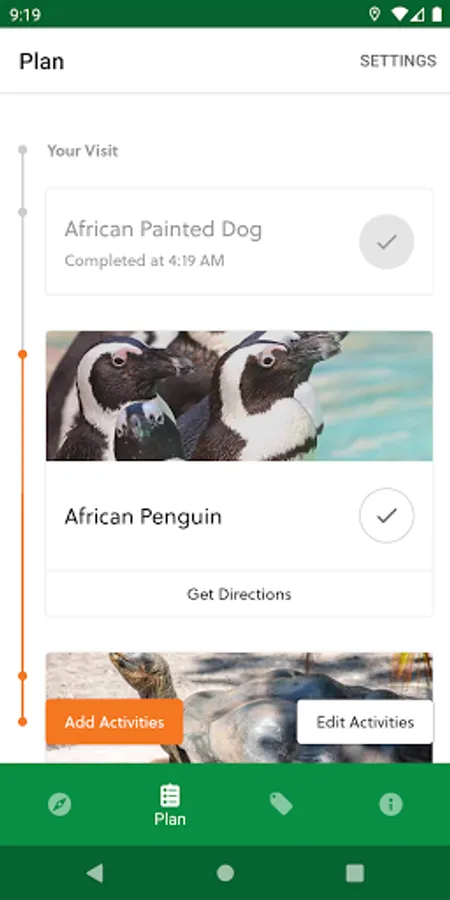Open the info circle icon
The height and width of the screenshot is (900, 450).
coord(391,804)
